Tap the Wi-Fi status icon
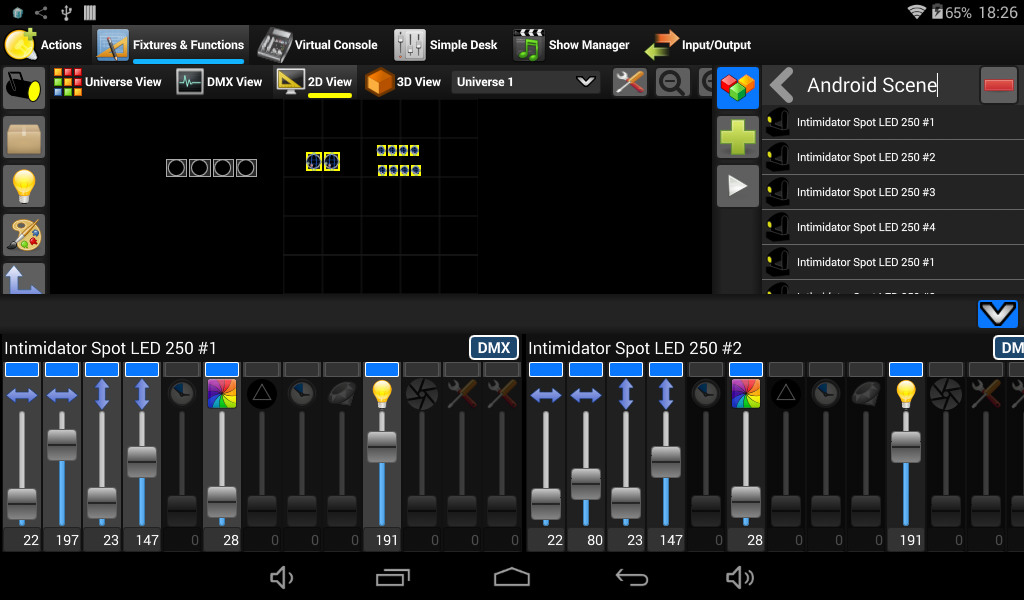Screen dimensions: 1024x600 (x=917, y=12)
